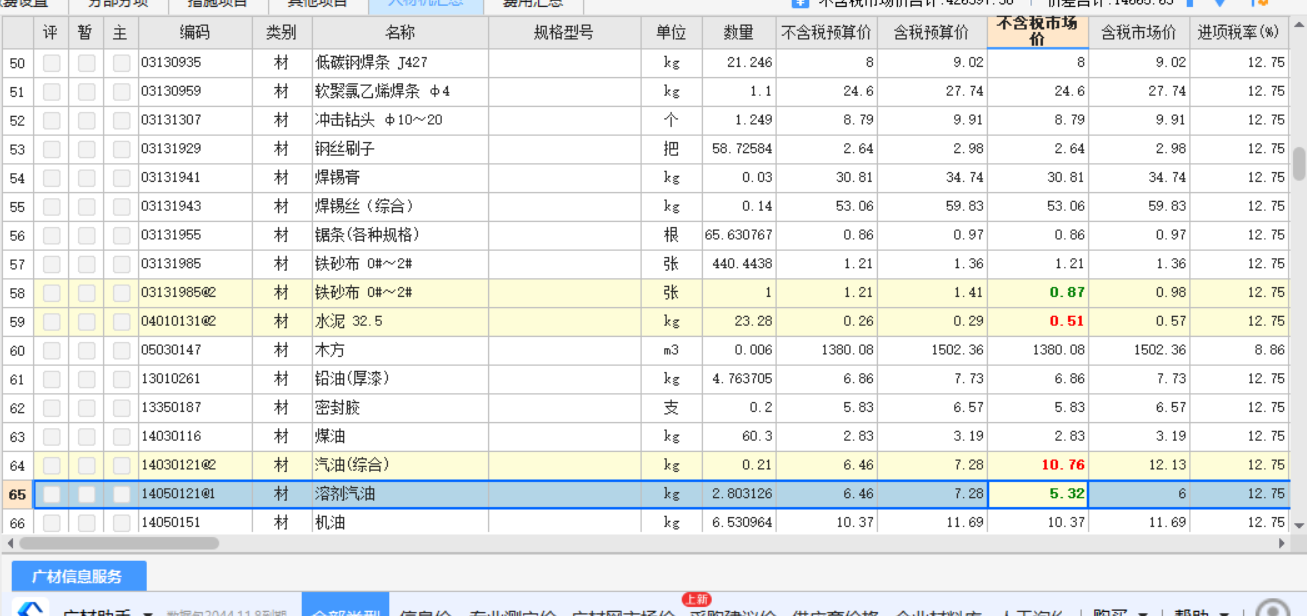Select the 煤油 name cell
This screenshot has height=616, width=1307.
point(400,437)
